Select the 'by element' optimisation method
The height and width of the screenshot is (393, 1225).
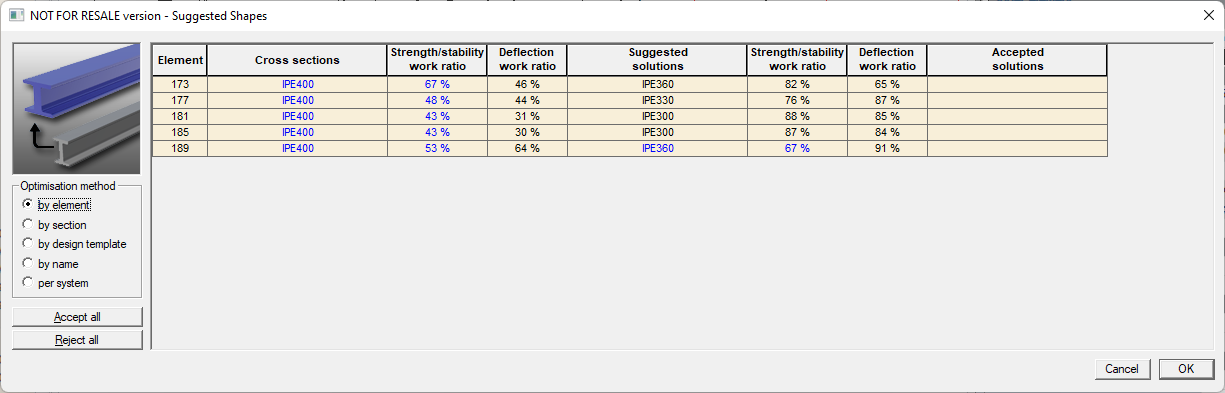click(57, 205)
